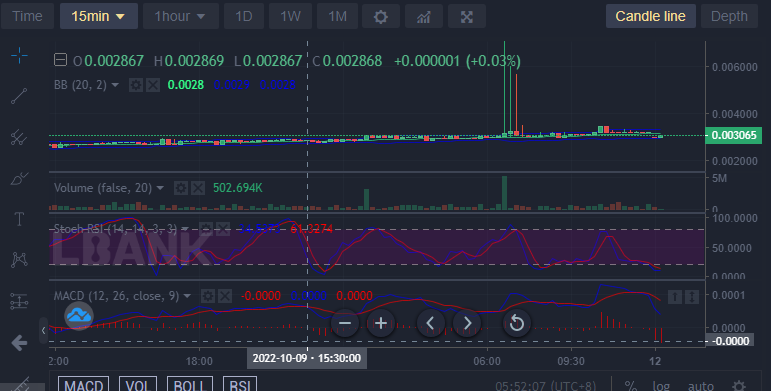The image size is (771, 391).
Task: Click the 0.006000 price axis label
Action: coord(735,67)
